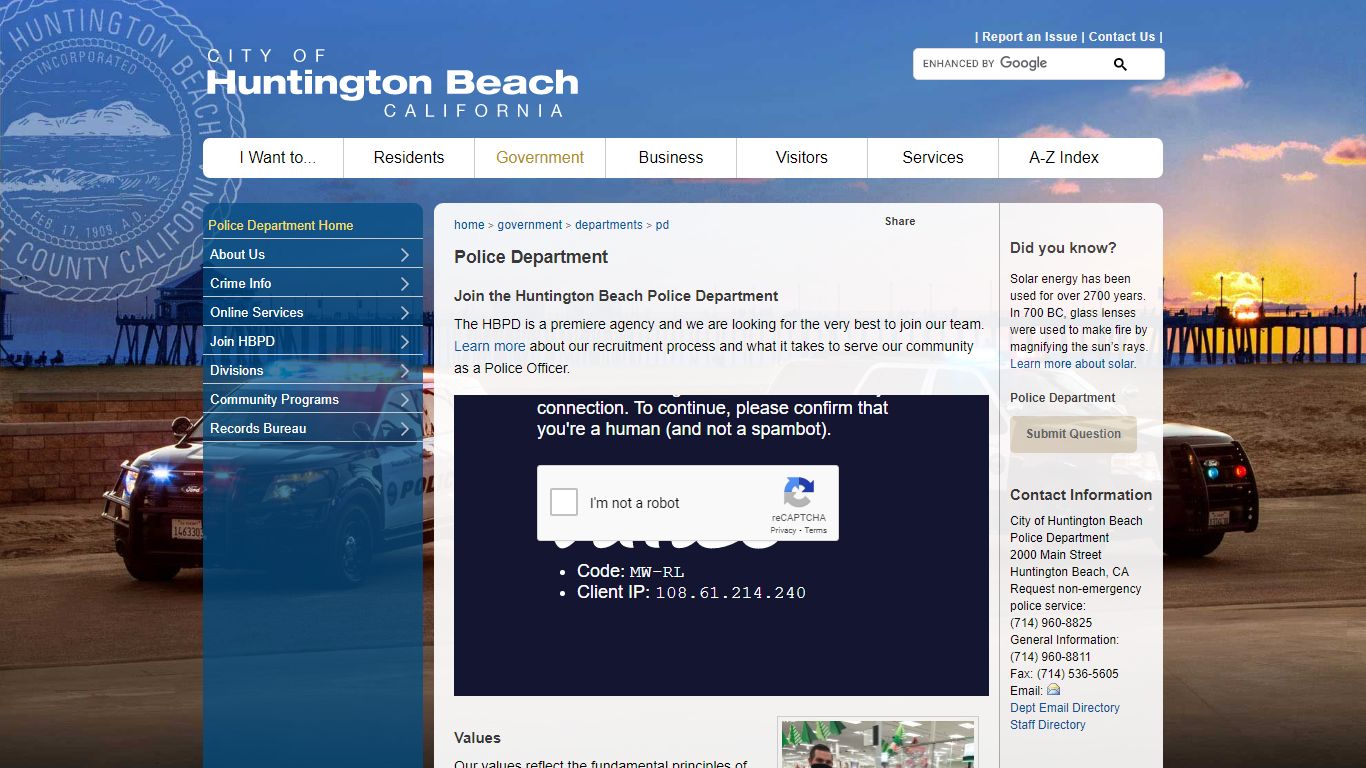The height and width of the screenshot is (768, 1366).
Task: Click the Submit Question button
Action: pyautogui.click(x=1073, y=434)
